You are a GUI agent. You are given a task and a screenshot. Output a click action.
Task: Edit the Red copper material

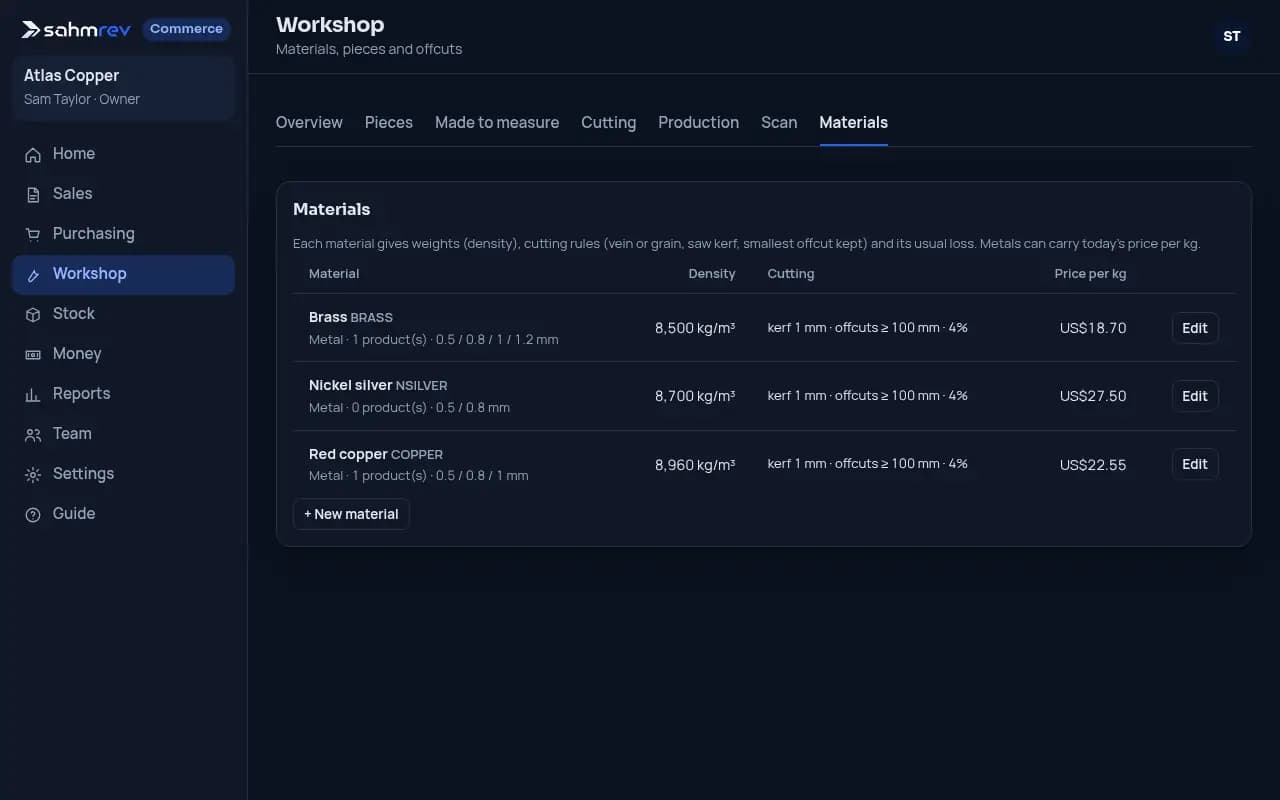(x=1195, y=464)
